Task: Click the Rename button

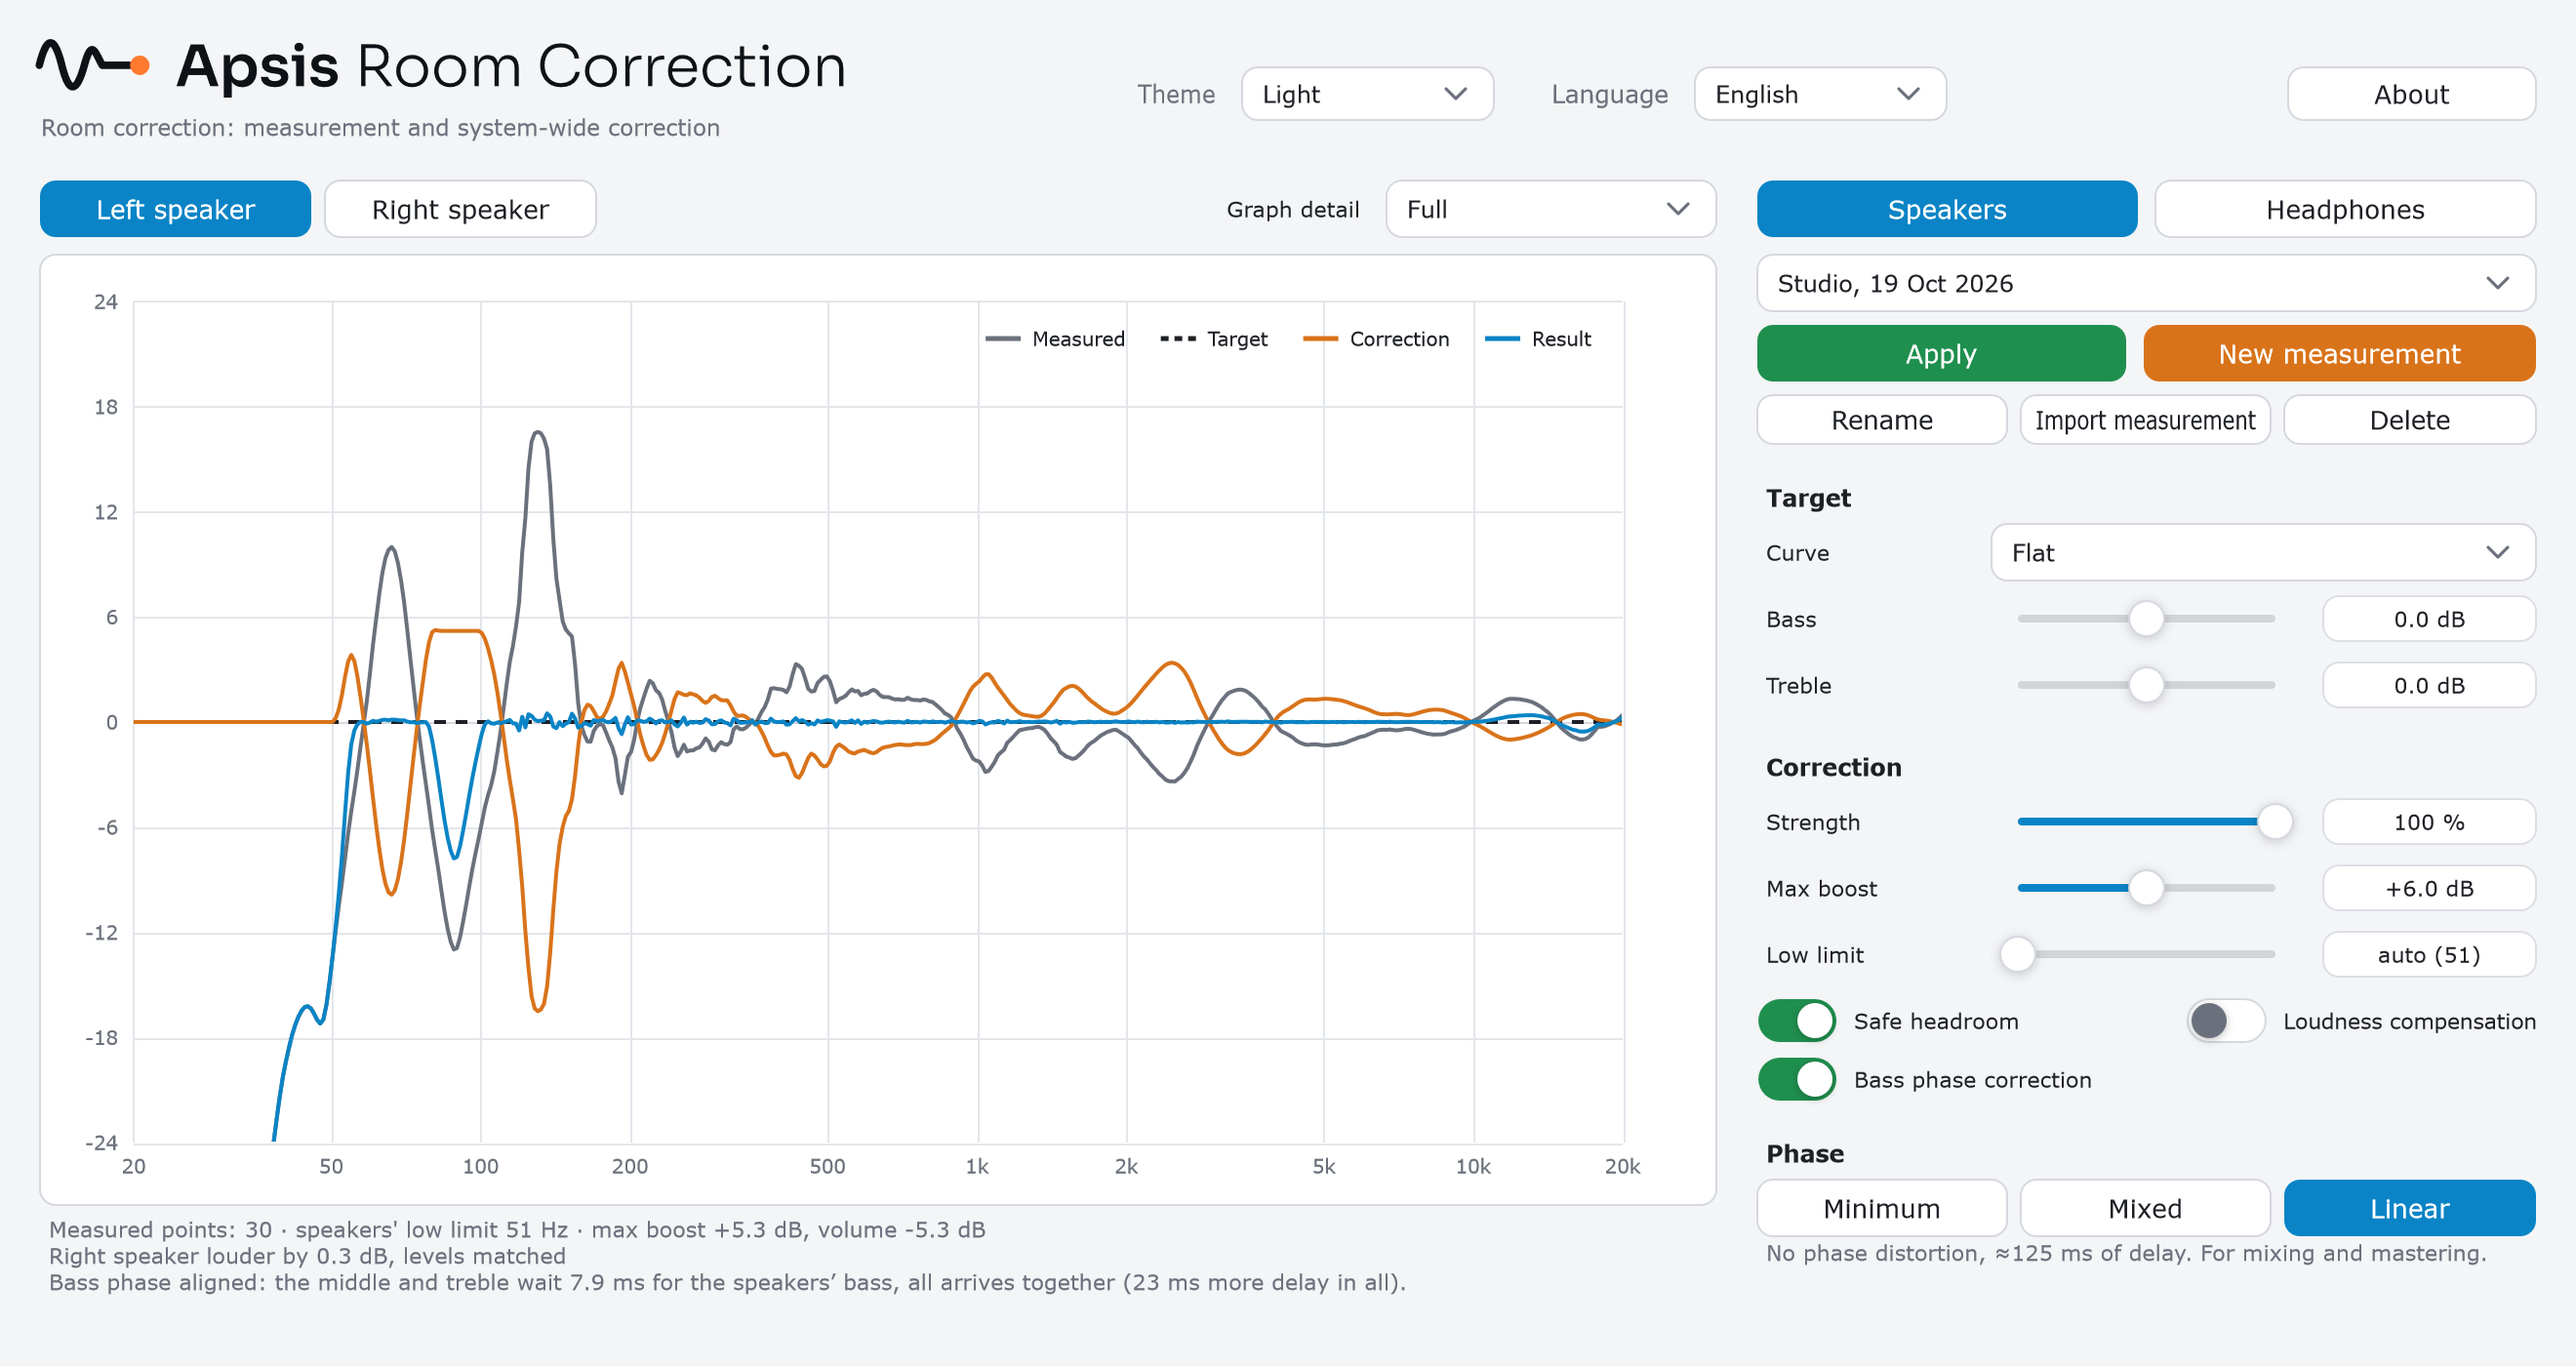Action: (x=1881, y=420)
